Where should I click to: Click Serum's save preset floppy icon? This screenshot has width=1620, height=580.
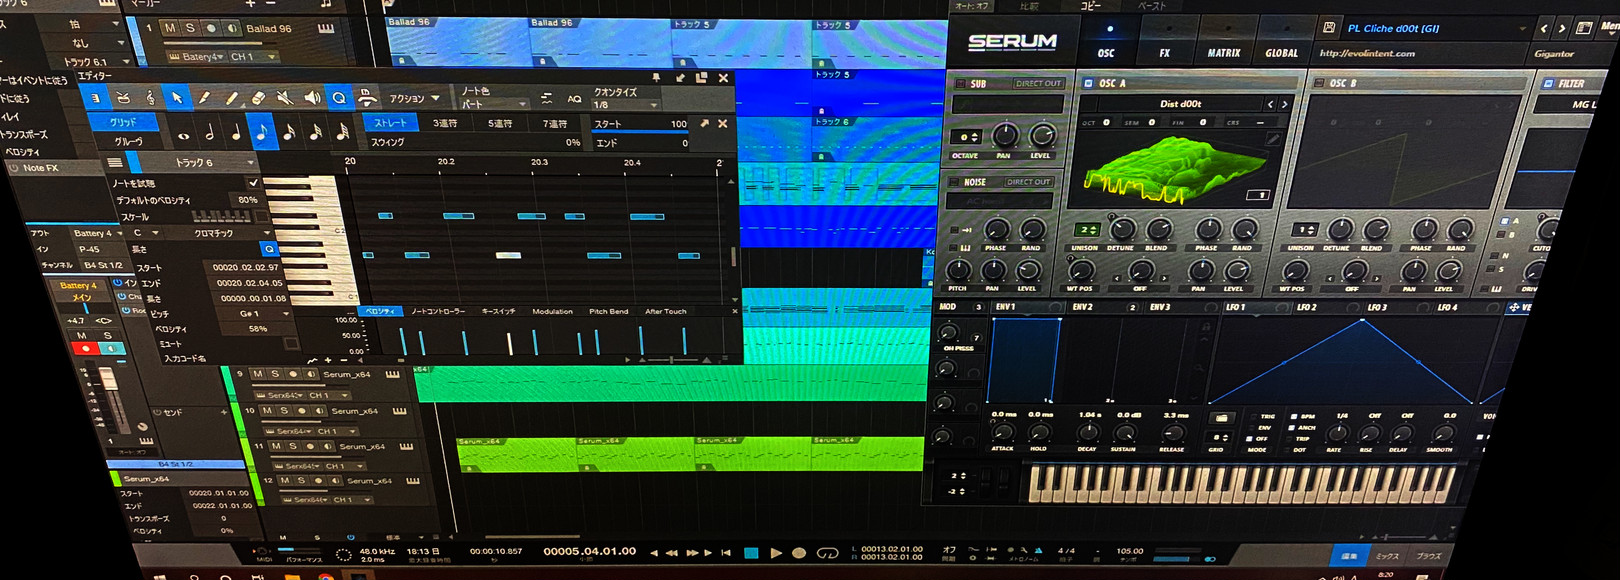pos(1328,28)
